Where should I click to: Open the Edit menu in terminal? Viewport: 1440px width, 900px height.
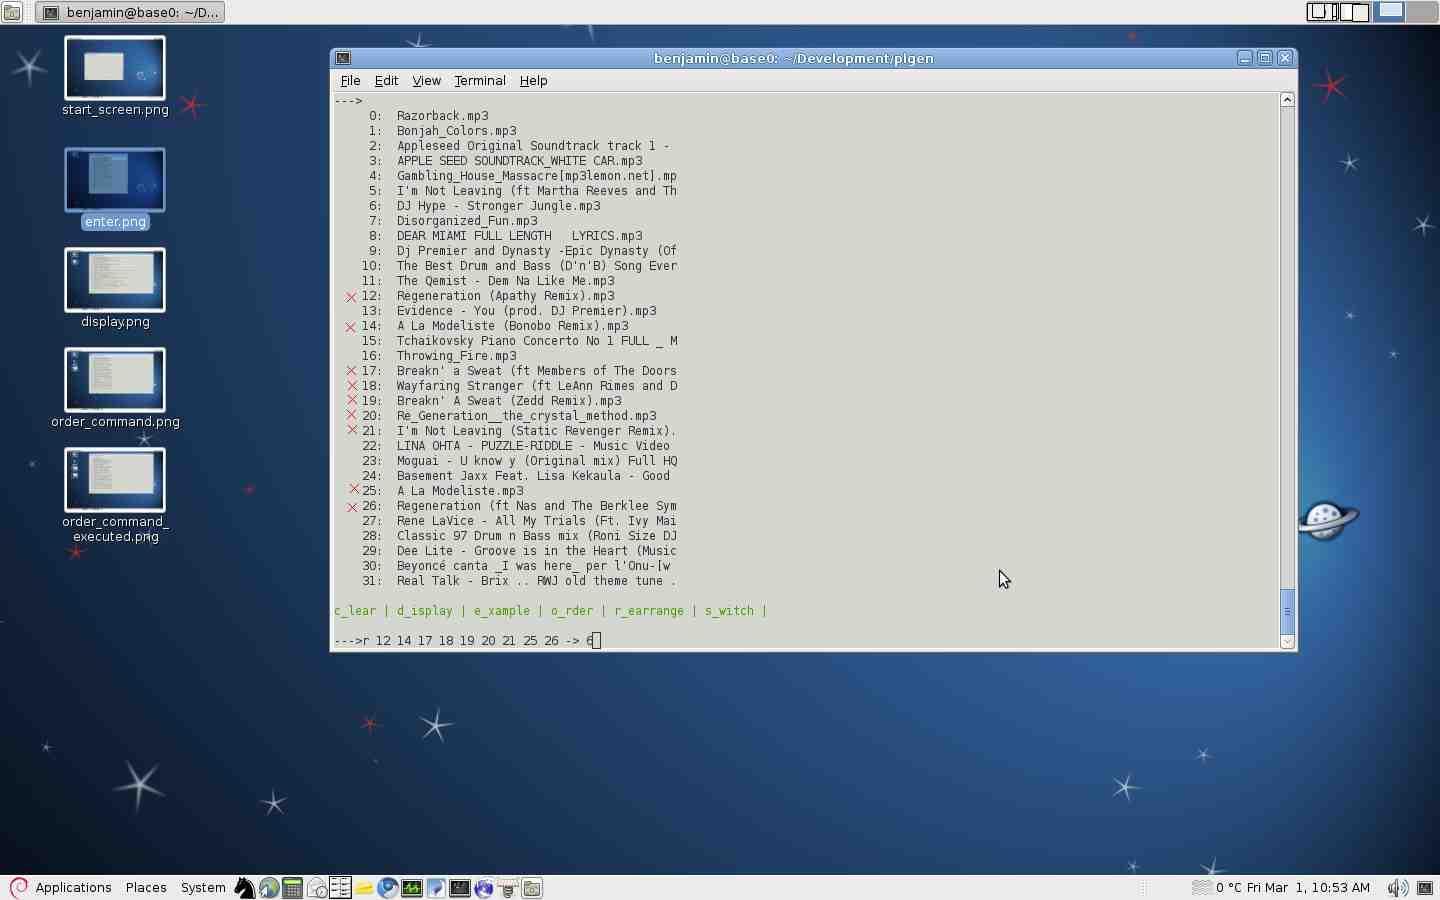coord(386,81)
